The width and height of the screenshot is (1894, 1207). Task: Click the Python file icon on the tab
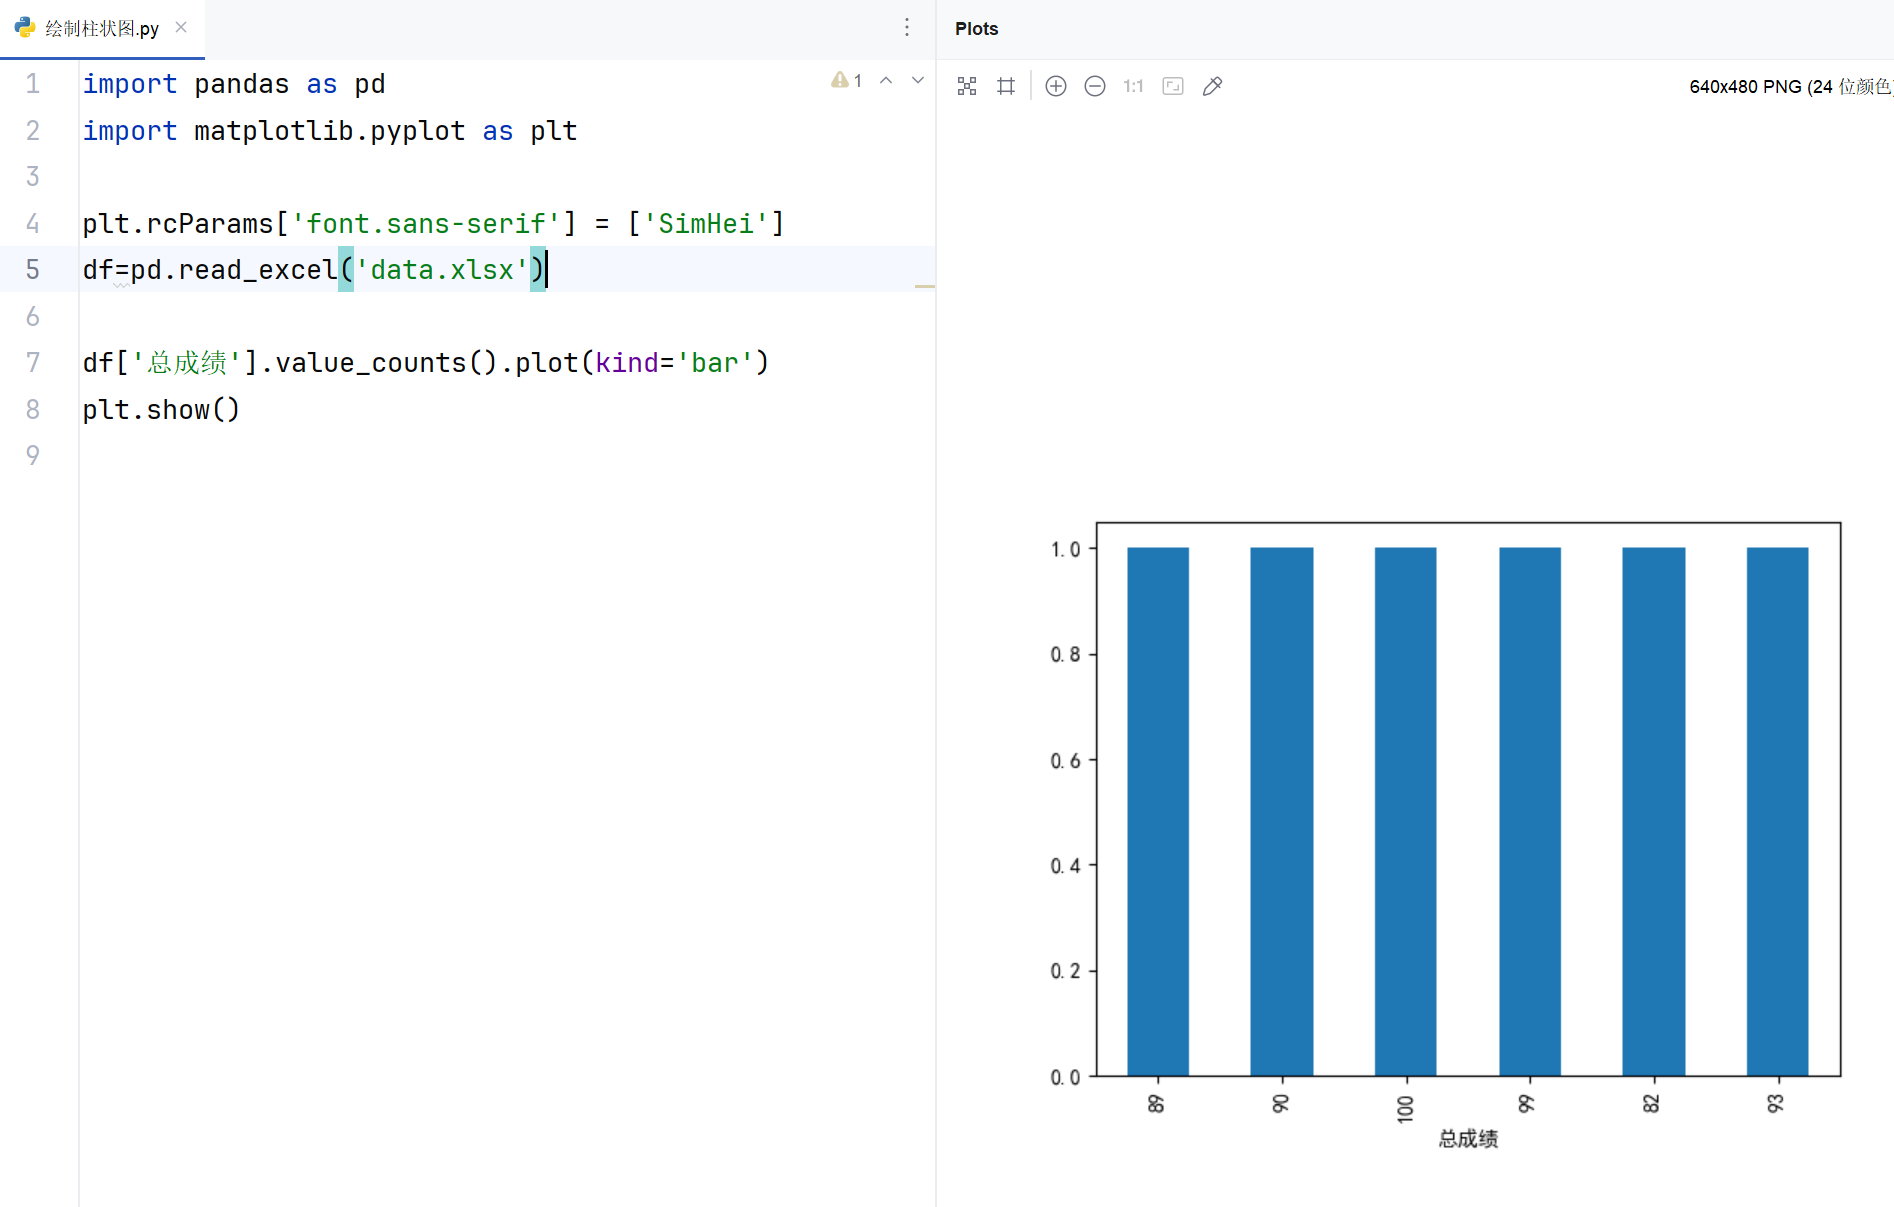25,28
